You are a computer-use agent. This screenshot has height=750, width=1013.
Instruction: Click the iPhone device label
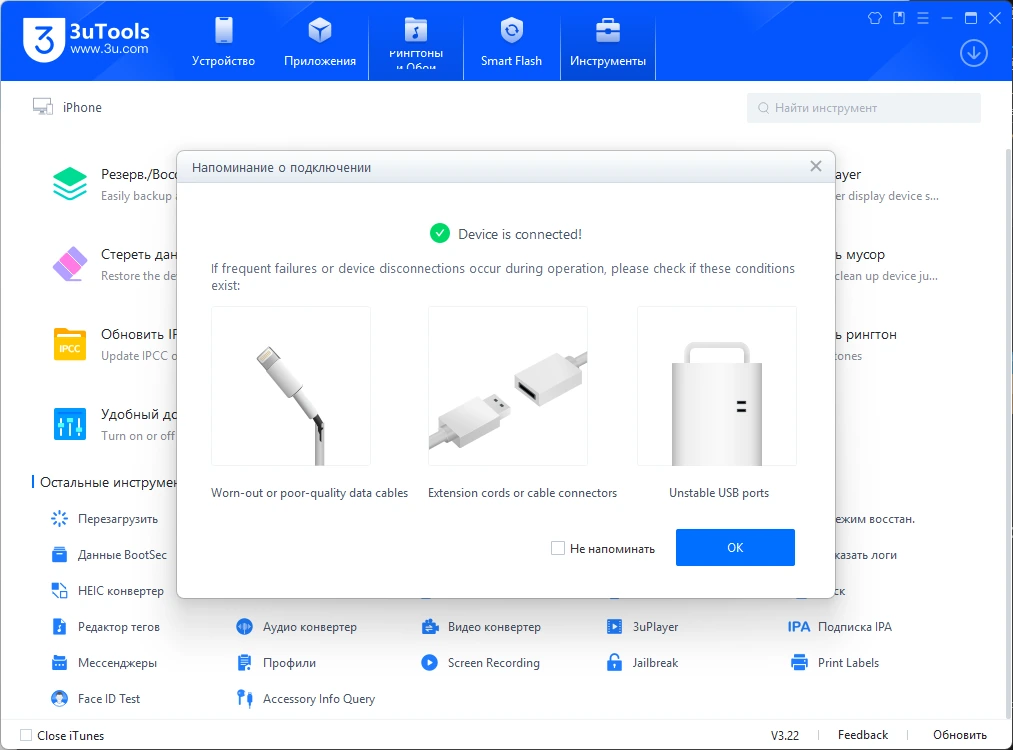point(82,107)
